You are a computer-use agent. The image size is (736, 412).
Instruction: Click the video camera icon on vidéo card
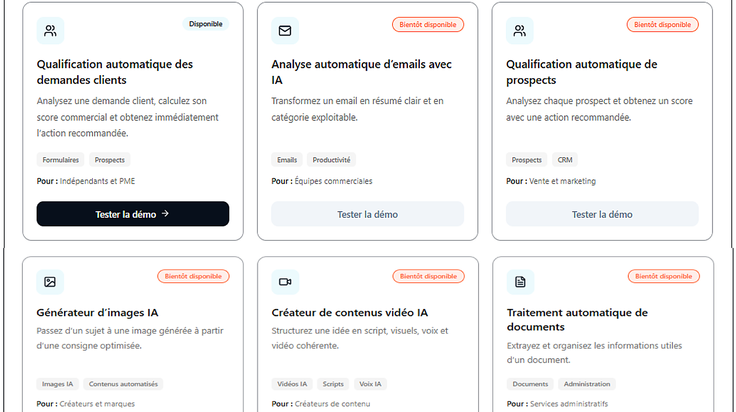coord(285,282)
